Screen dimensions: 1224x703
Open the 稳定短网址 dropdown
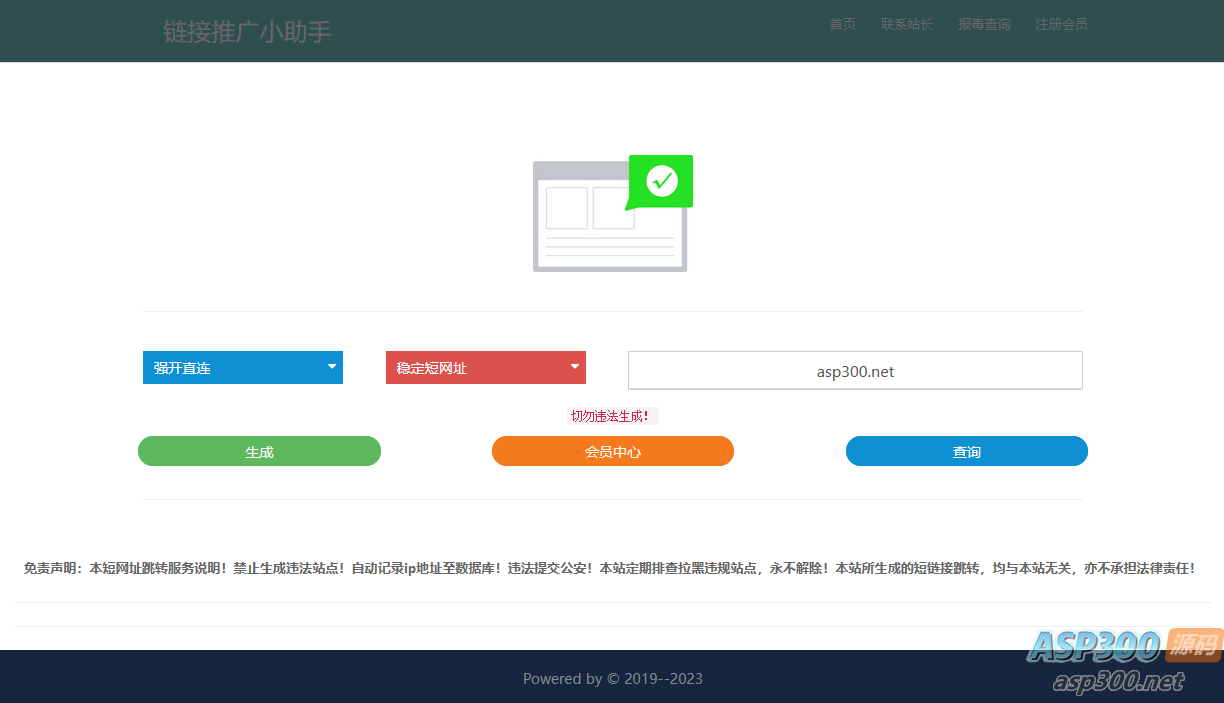[x=486, y=367]
